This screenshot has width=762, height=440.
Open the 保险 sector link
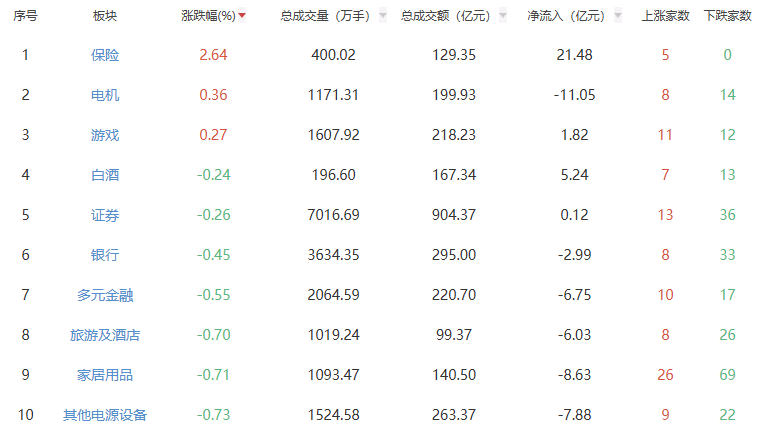(x=105, y=55)
